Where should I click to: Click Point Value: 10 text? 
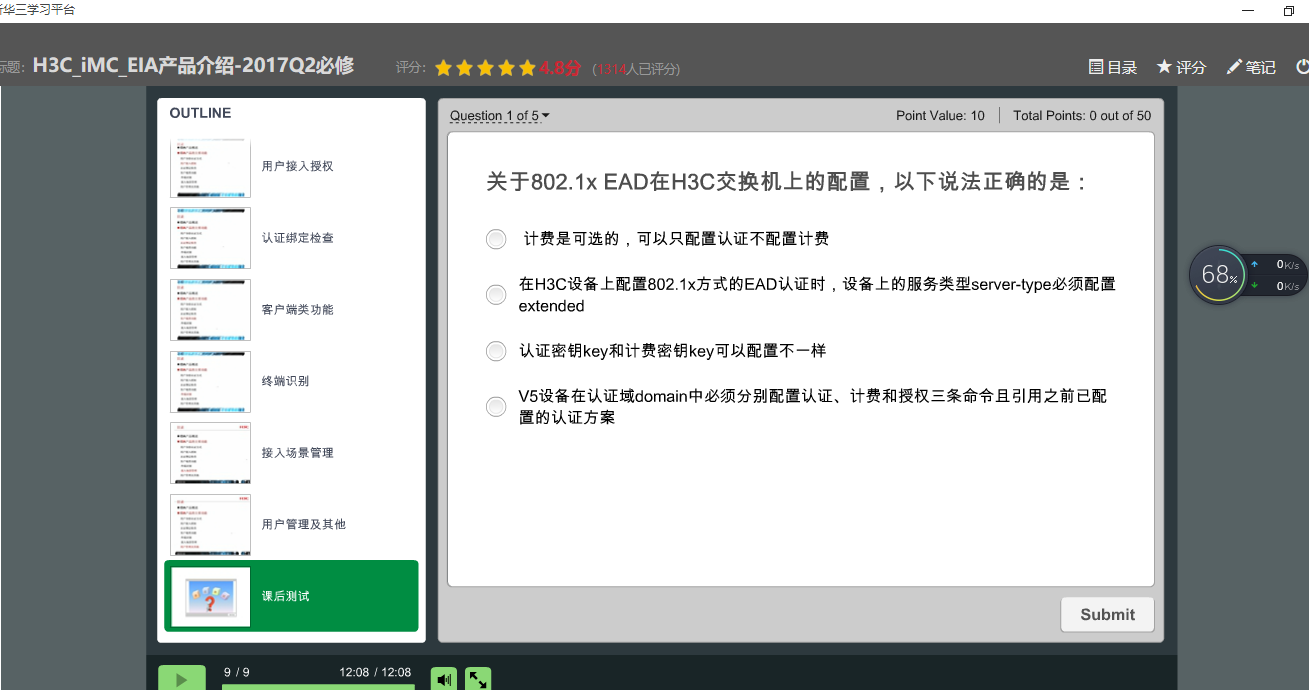pos(940,116)
